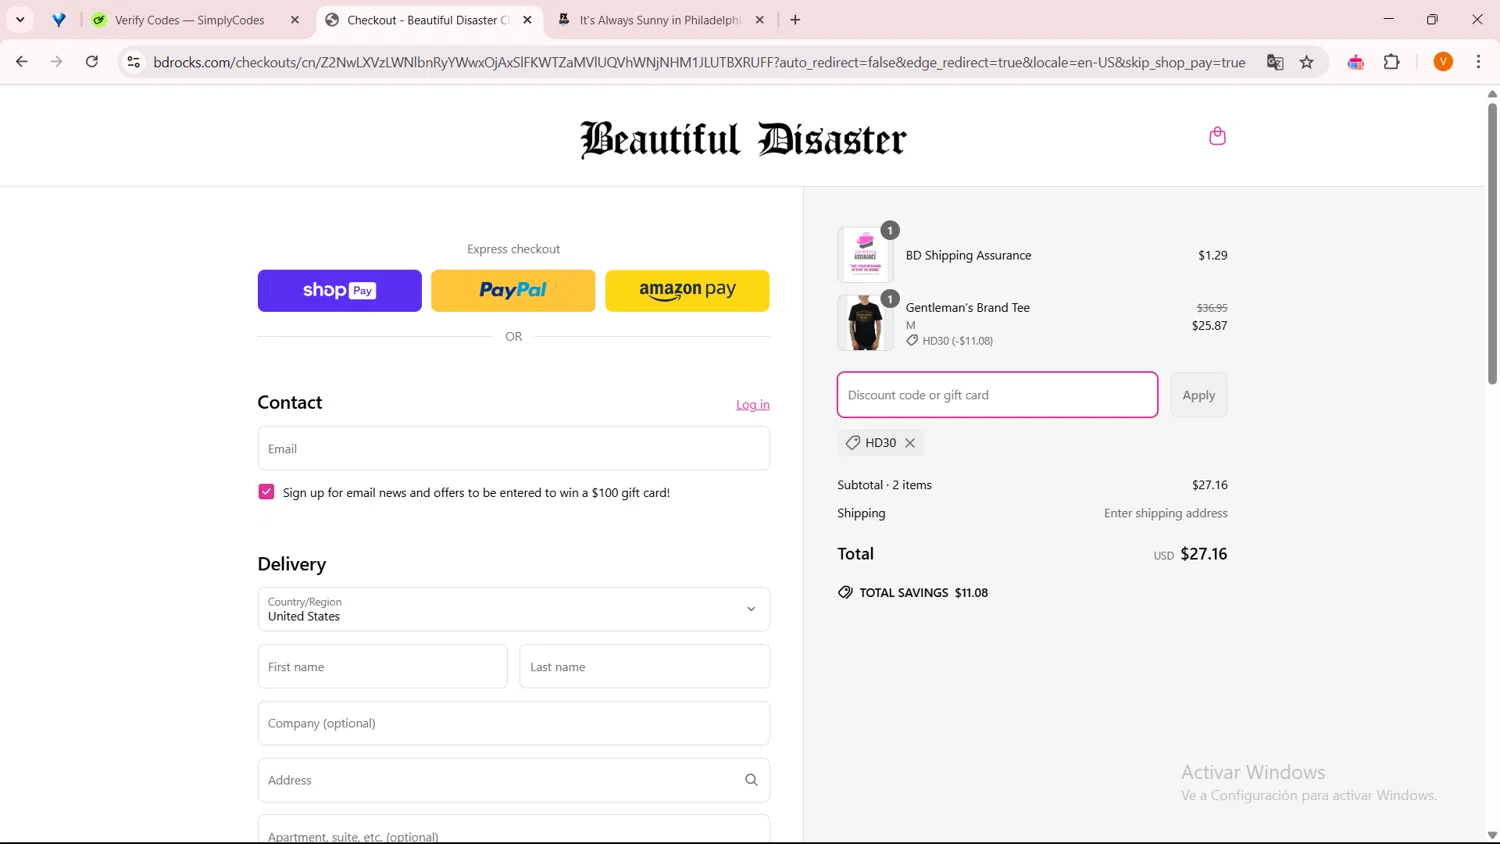1500x844 pixels.
Task: Focus the Email input field
Action: (x=514, y=449)
